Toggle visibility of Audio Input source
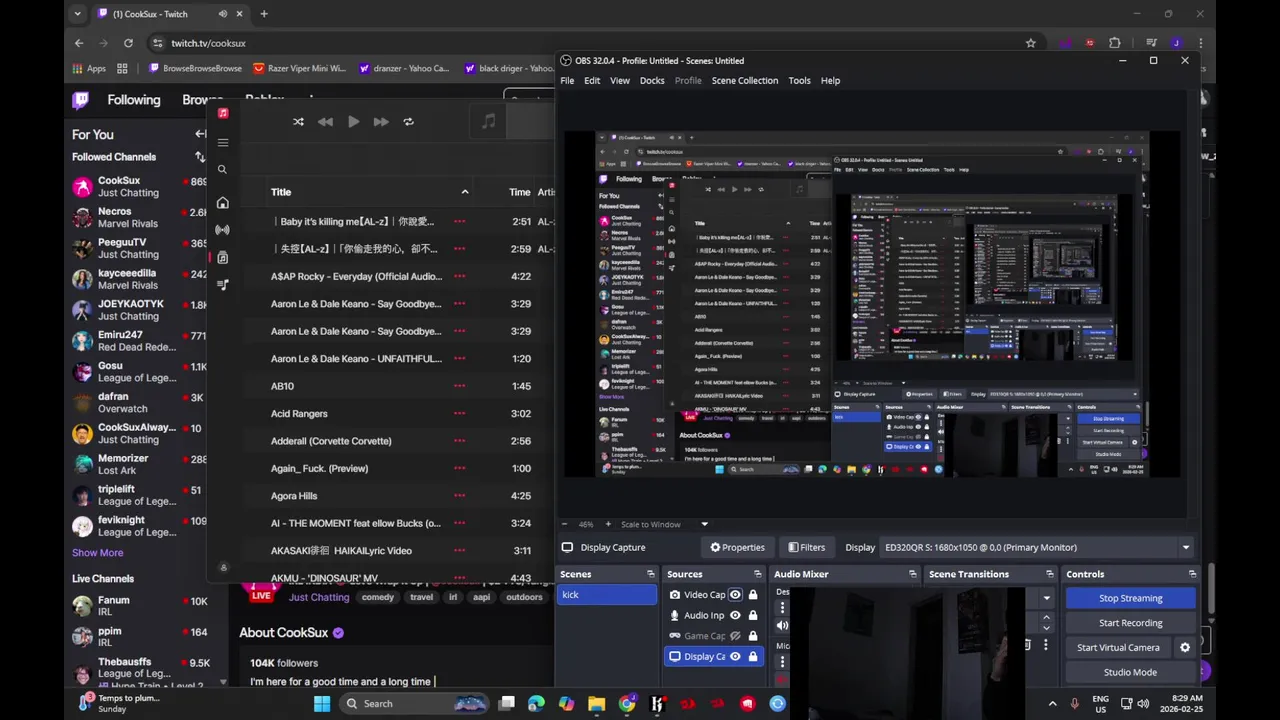The image size is (1280, 720). click(735, 616)
